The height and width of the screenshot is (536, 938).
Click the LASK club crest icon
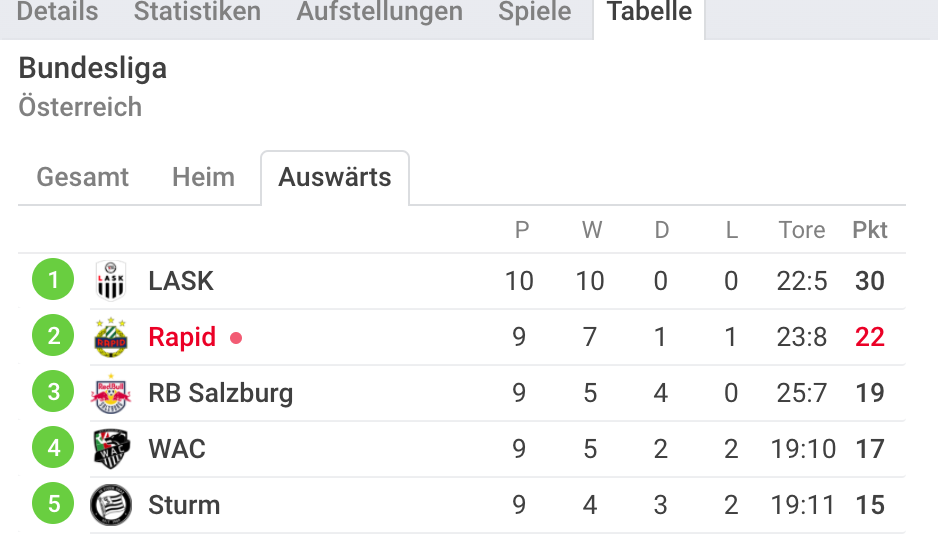point(111,280)
